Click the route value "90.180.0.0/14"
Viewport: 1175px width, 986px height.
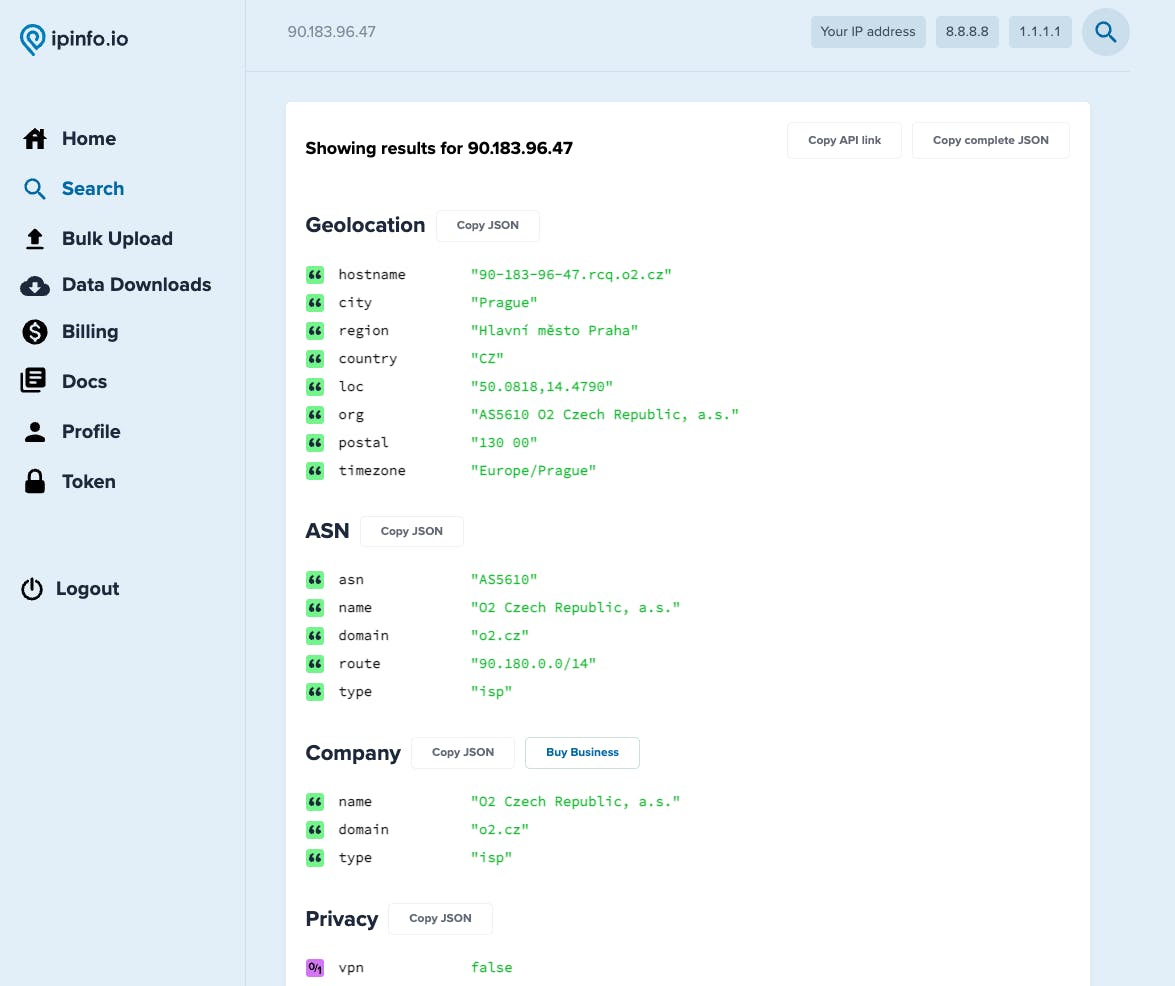tap(533, 664)
